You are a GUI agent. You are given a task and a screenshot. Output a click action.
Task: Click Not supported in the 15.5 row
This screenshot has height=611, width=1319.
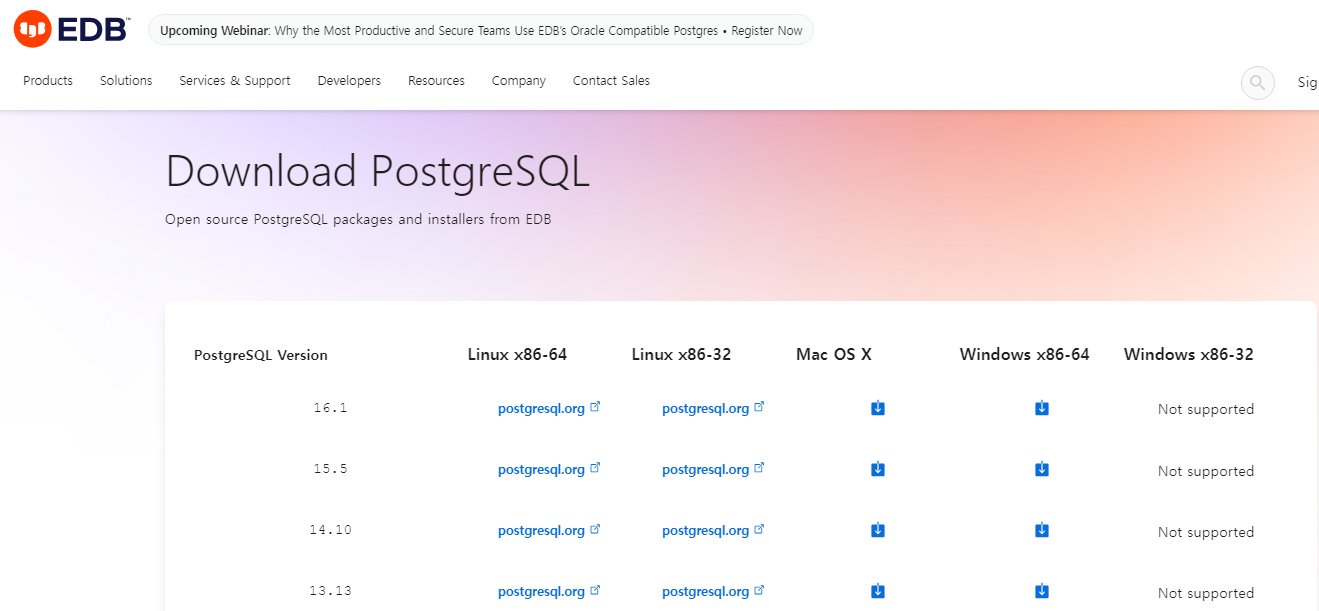[x=1206, y=471]
